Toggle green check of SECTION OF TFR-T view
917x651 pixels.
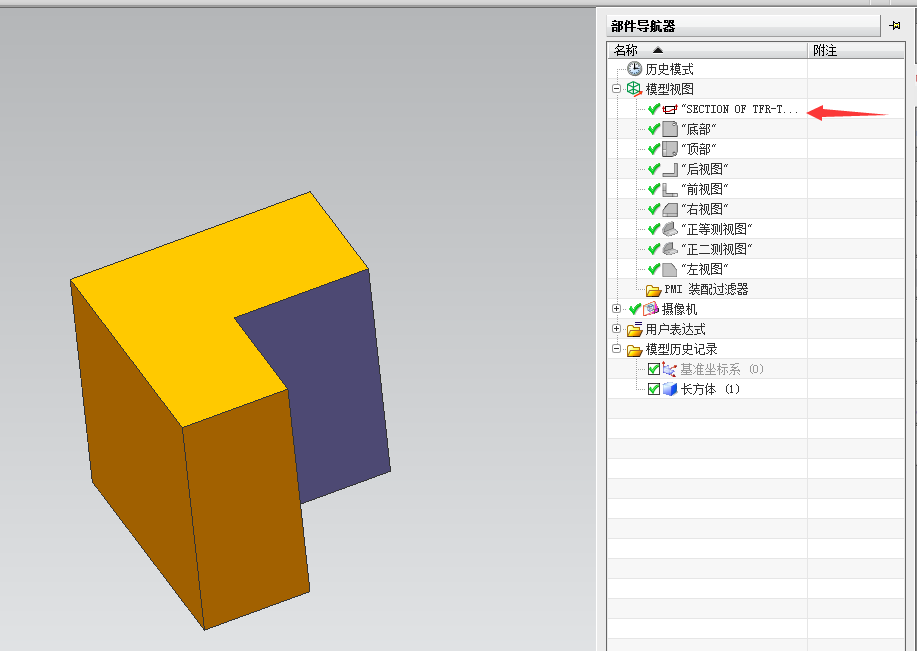(654, 109)
